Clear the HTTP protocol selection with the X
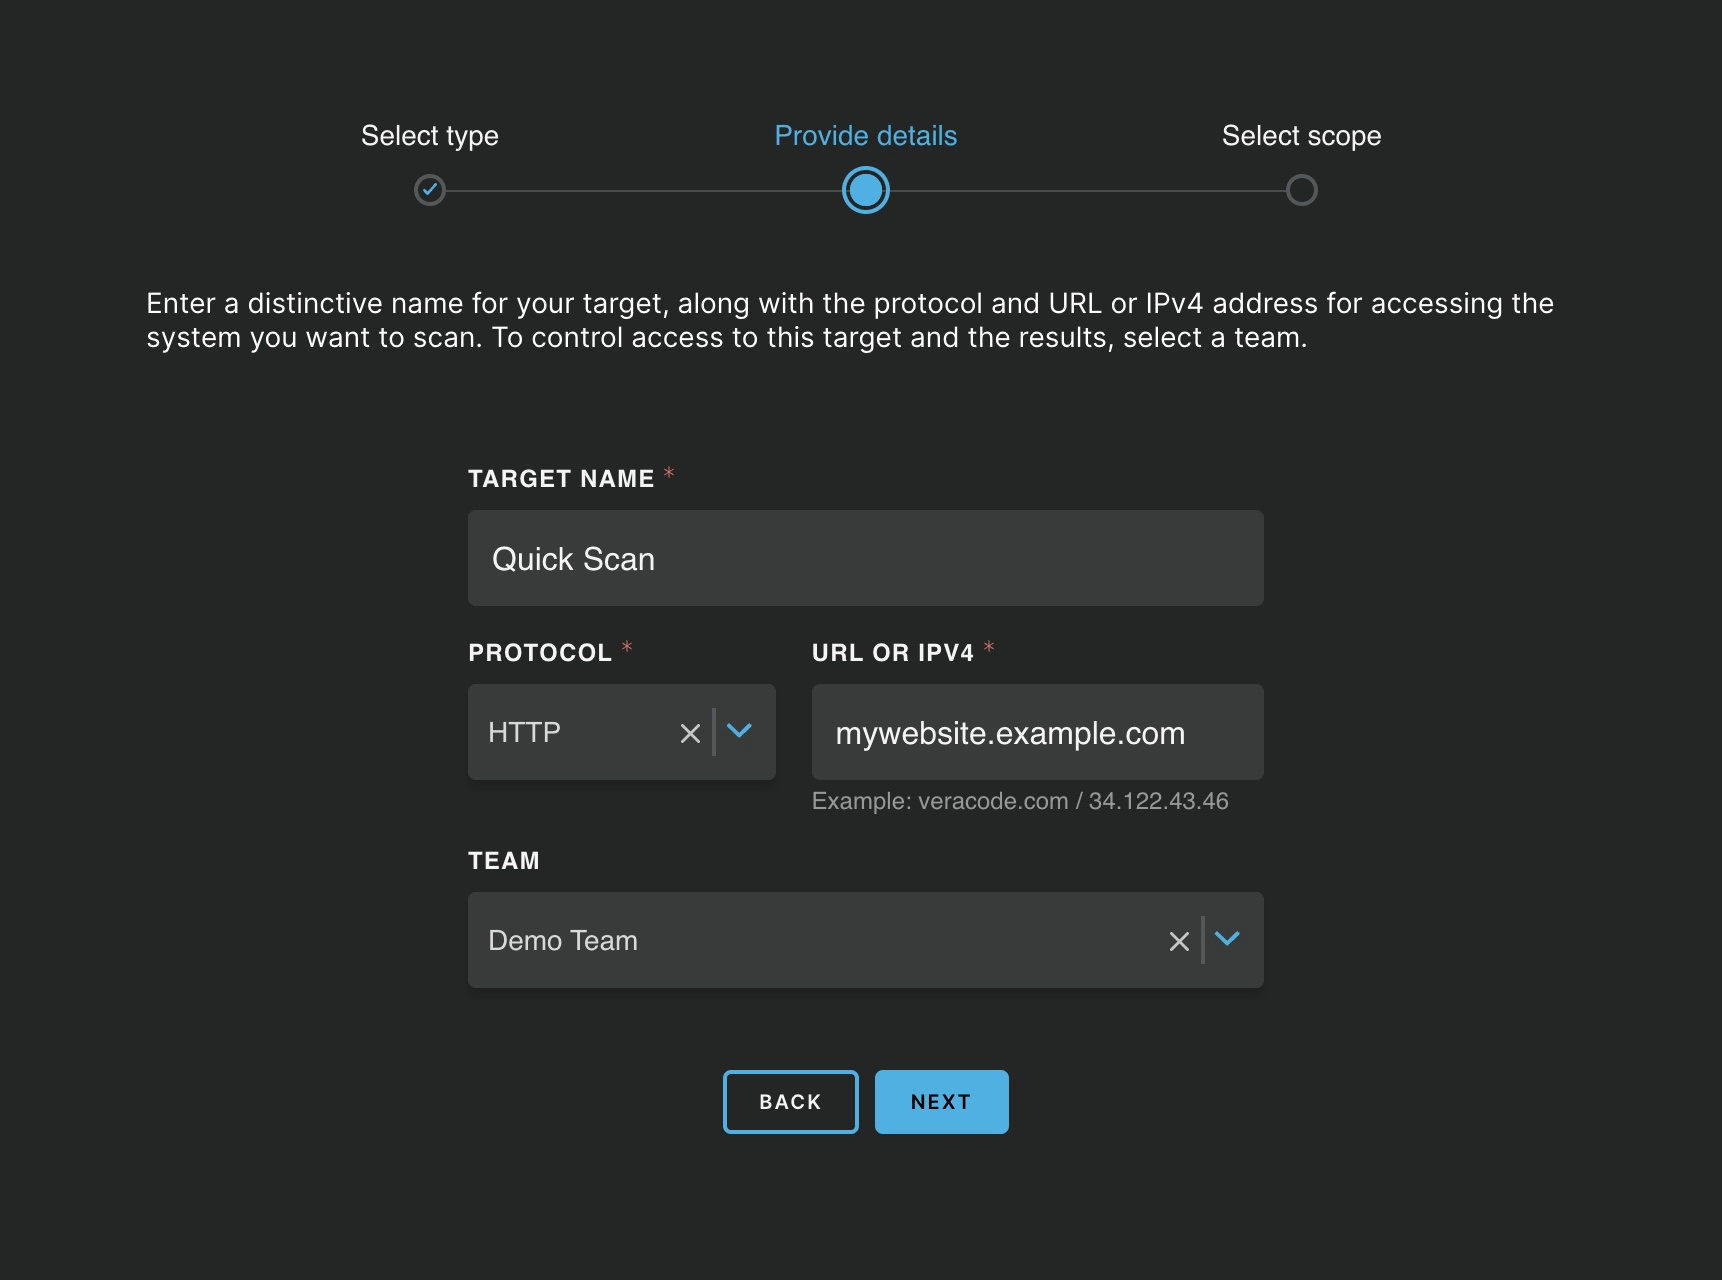The height and width of the screenshot is (1280, 1722). coord(690,732)
